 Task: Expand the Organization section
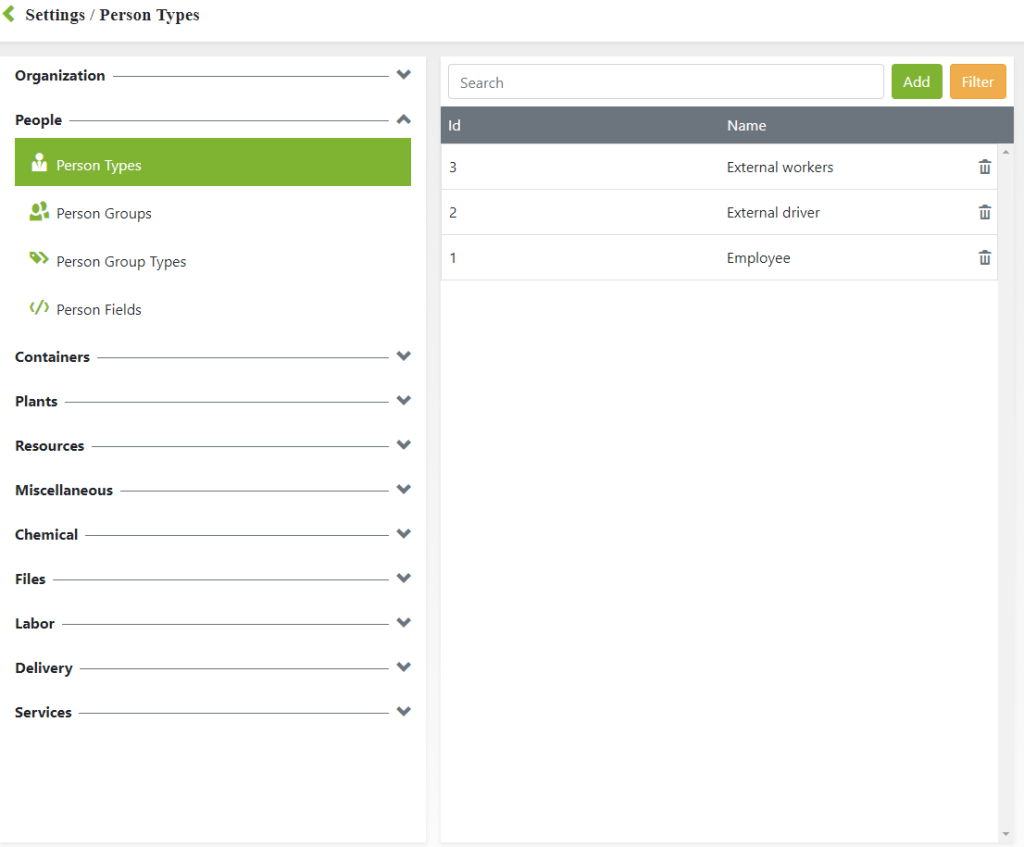[403, 75]
